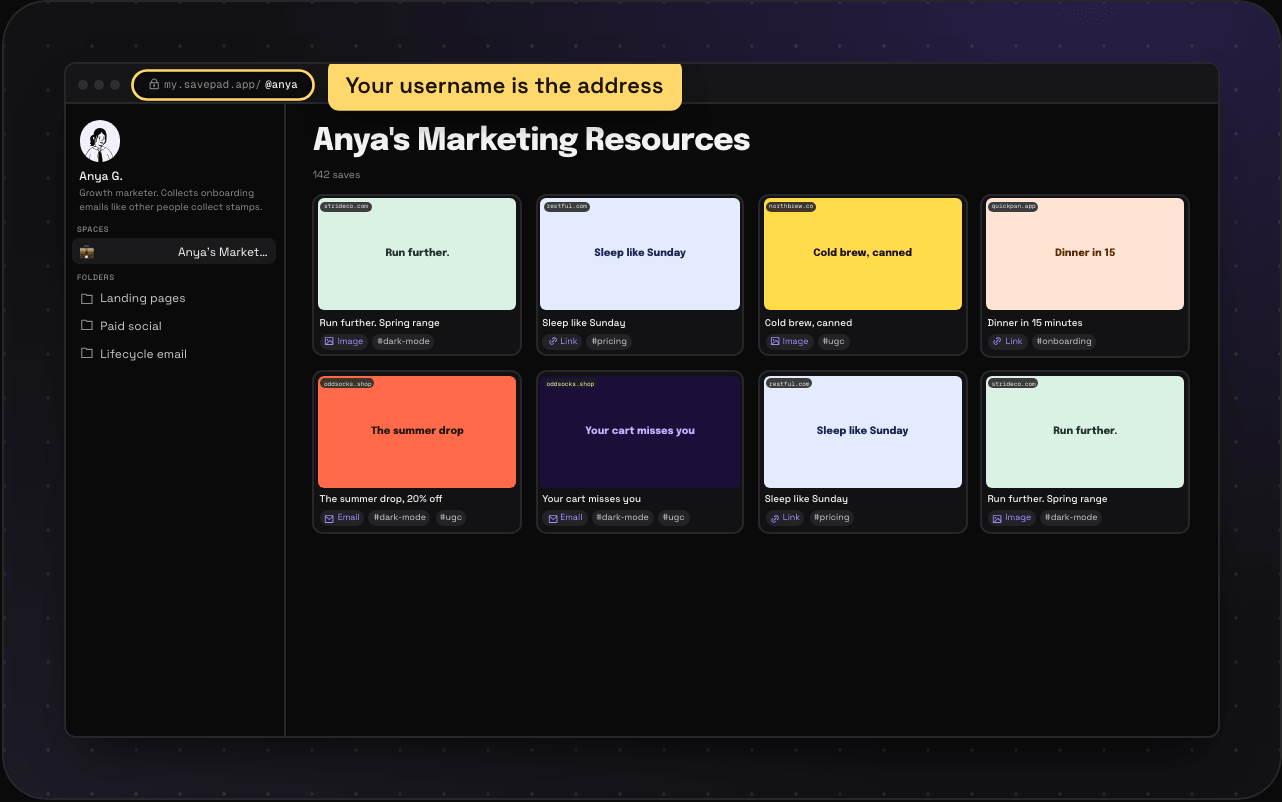Click the Image type tag on Cold brew card
The height and width of the screenshot is (802, 1282).
789,341
